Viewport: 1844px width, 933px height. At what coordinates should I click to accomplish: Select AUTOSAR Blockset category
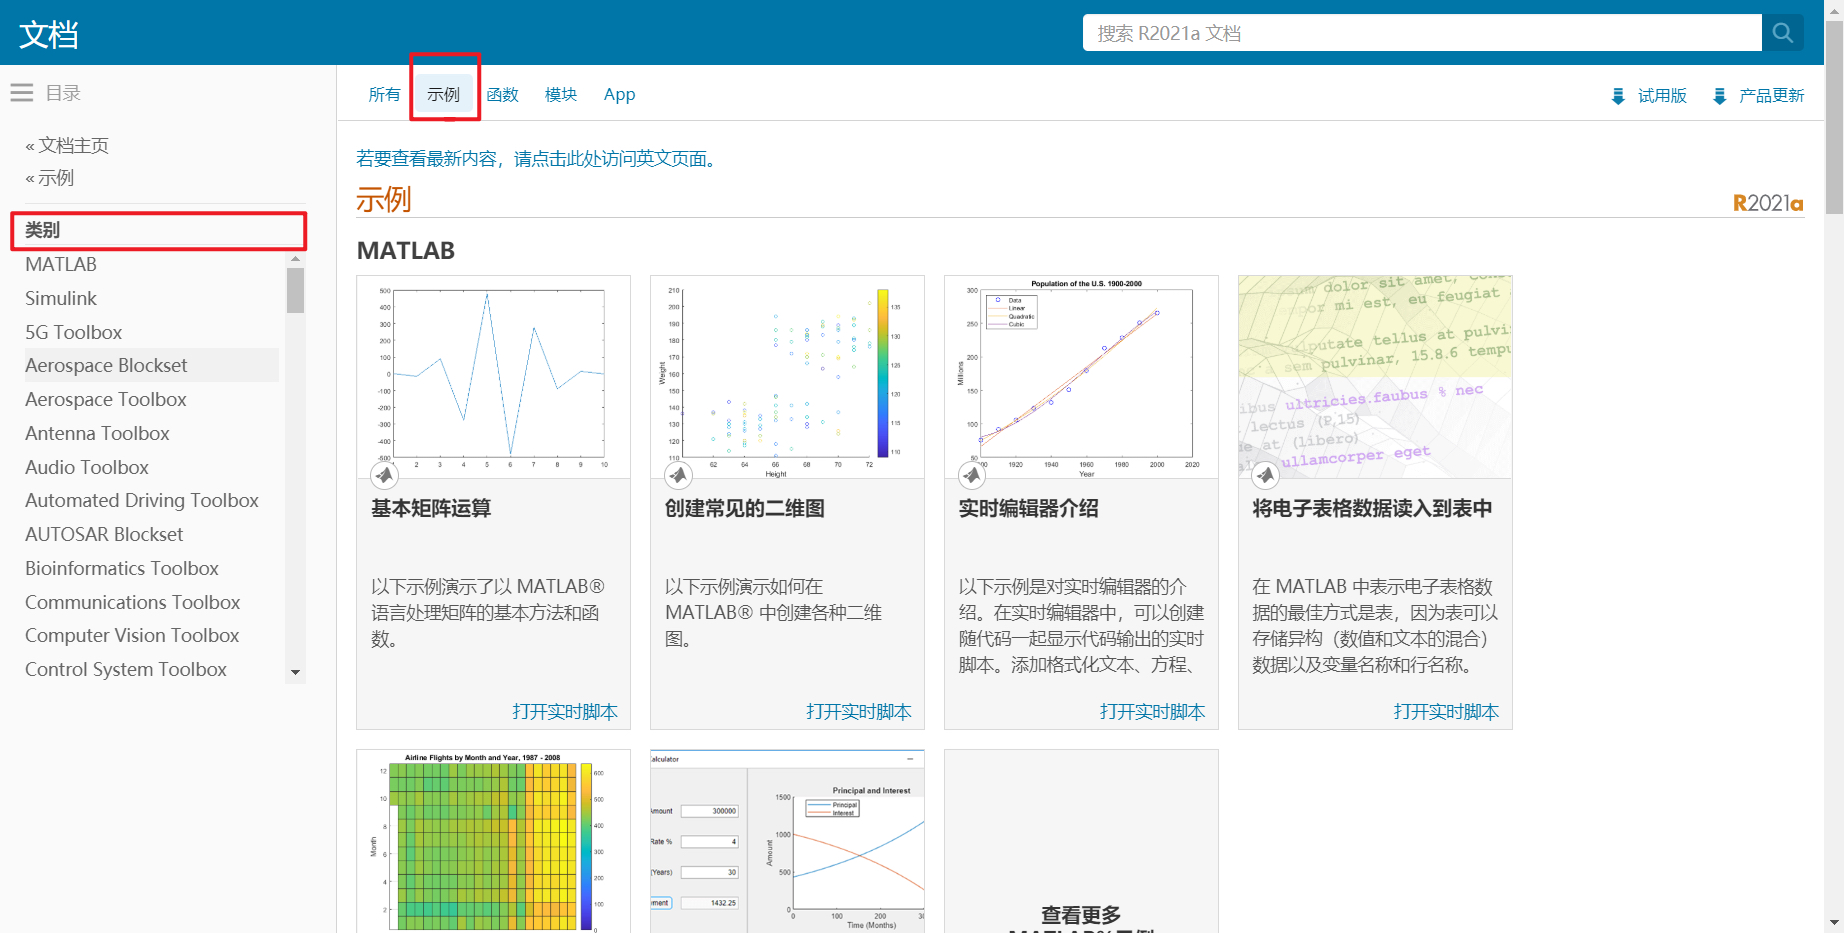(104, 535)
